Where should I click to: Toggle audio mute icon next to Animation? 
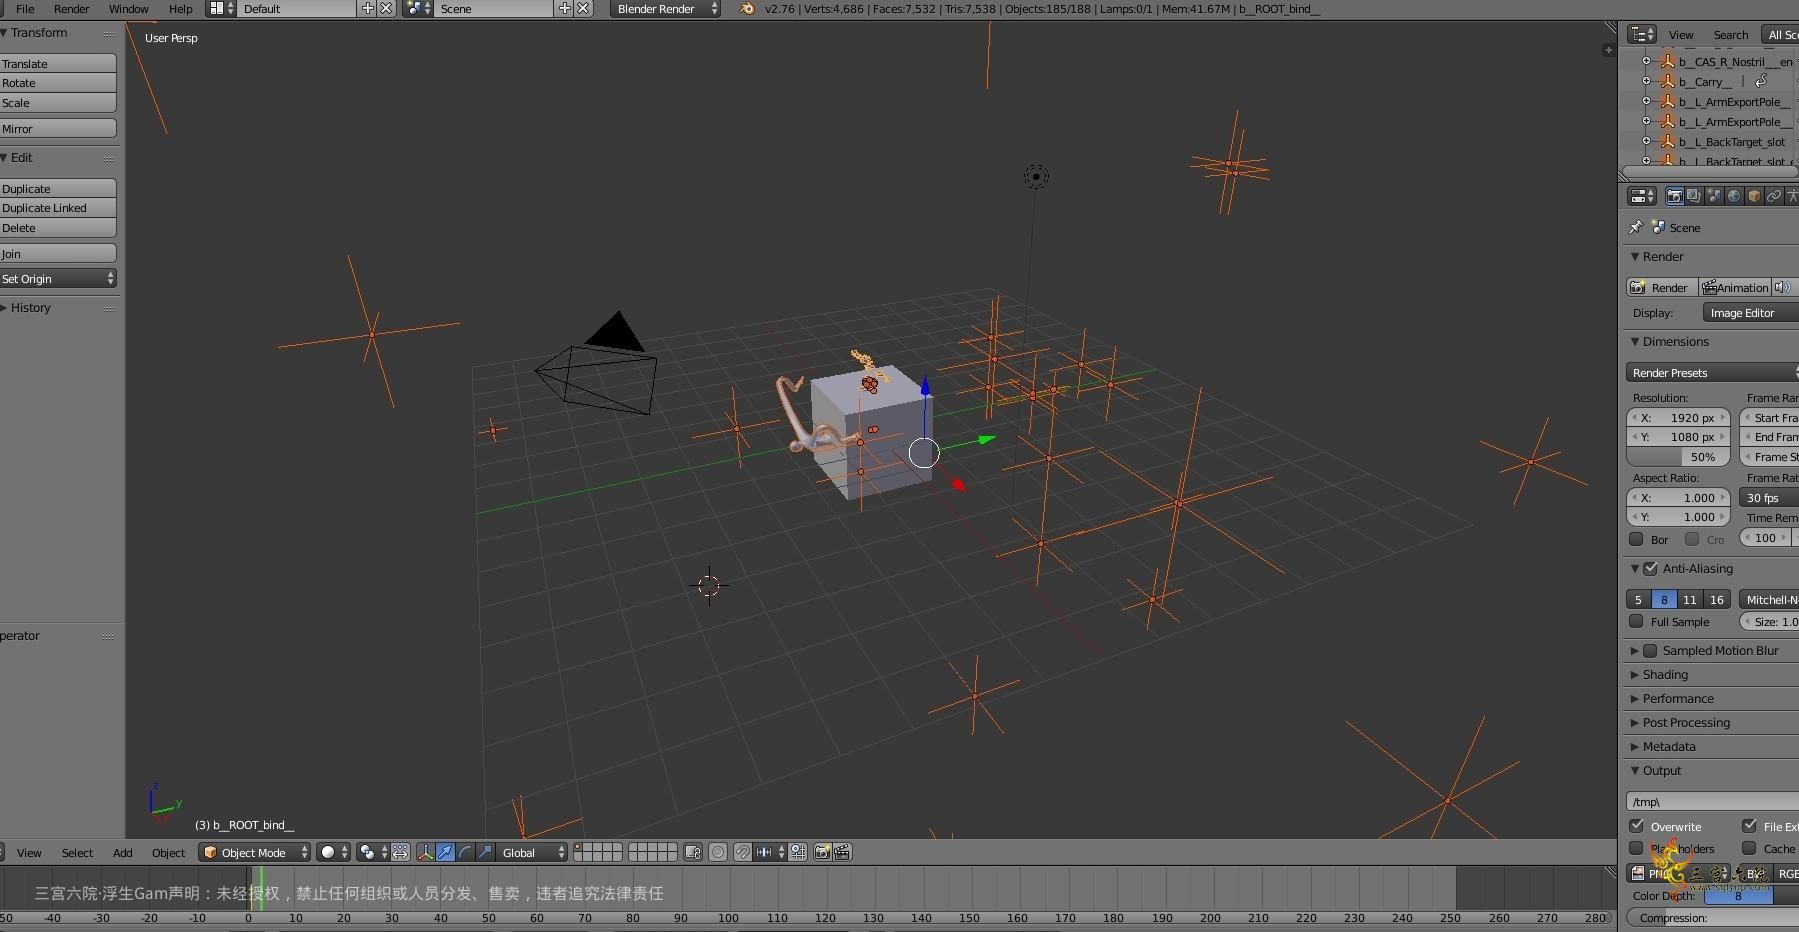(1782, 287)
